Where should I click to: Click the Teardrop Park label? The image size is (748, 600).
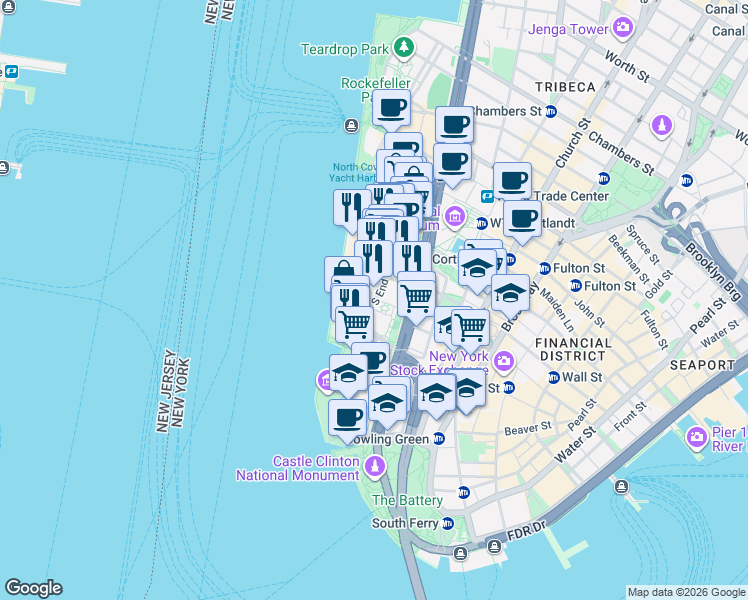[x=345, y=49]
